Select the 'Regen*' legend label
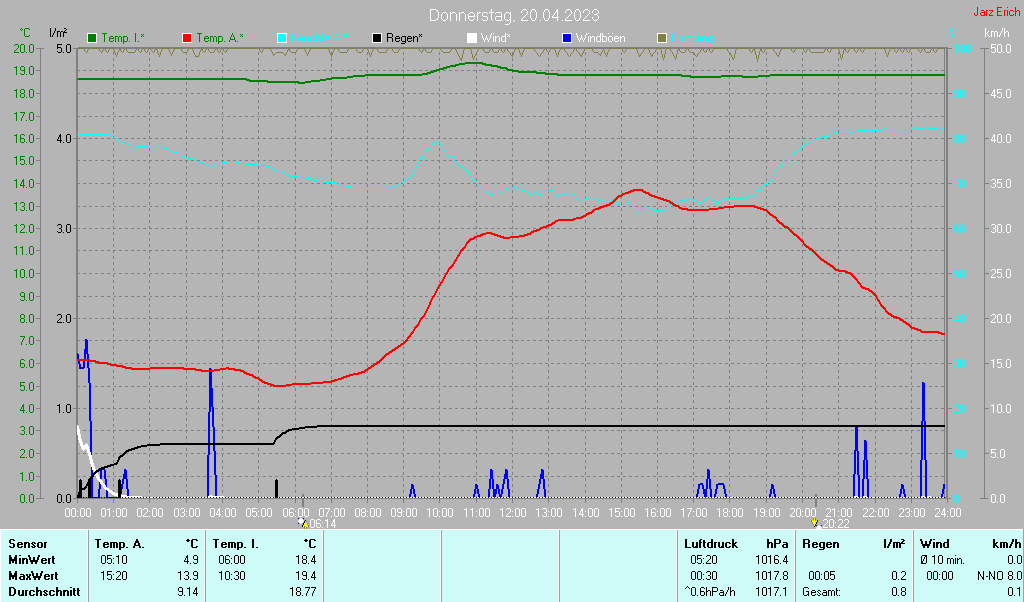Screen dimensions: 1024x602 tap(404, 39)
